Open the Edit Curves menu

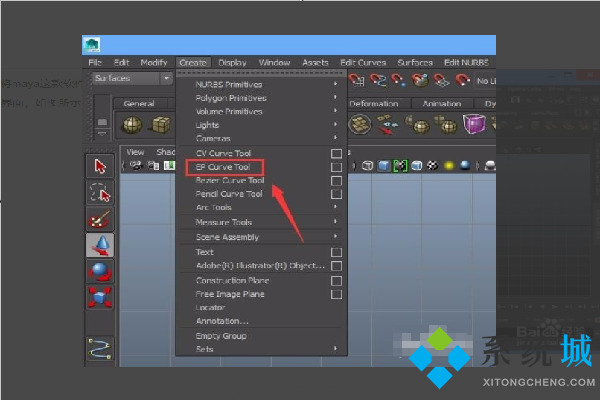coord(361,62)
